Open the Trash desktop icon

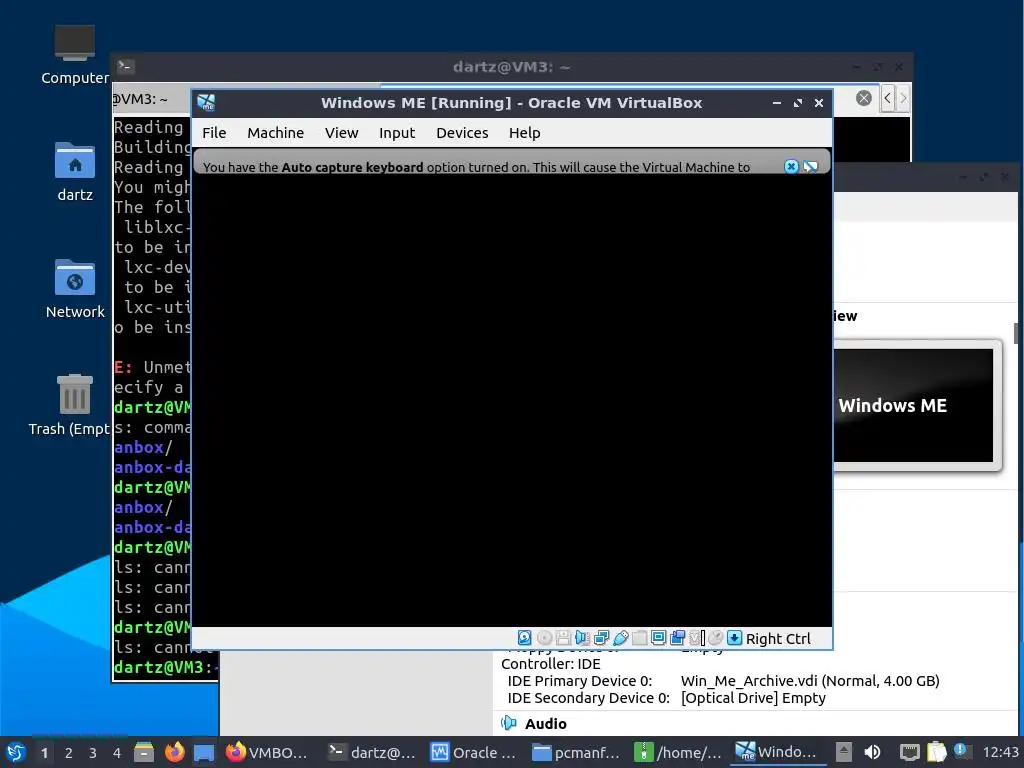pos(71,406)
